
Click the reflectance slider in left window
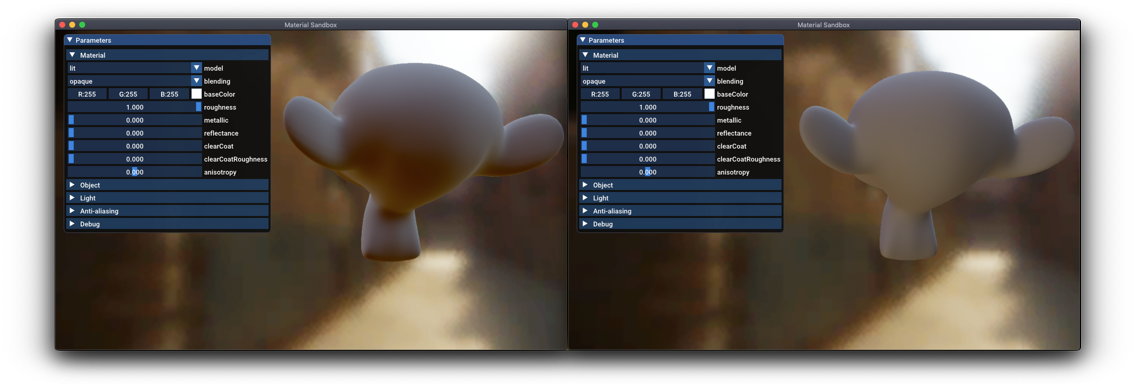pos(135,133)
